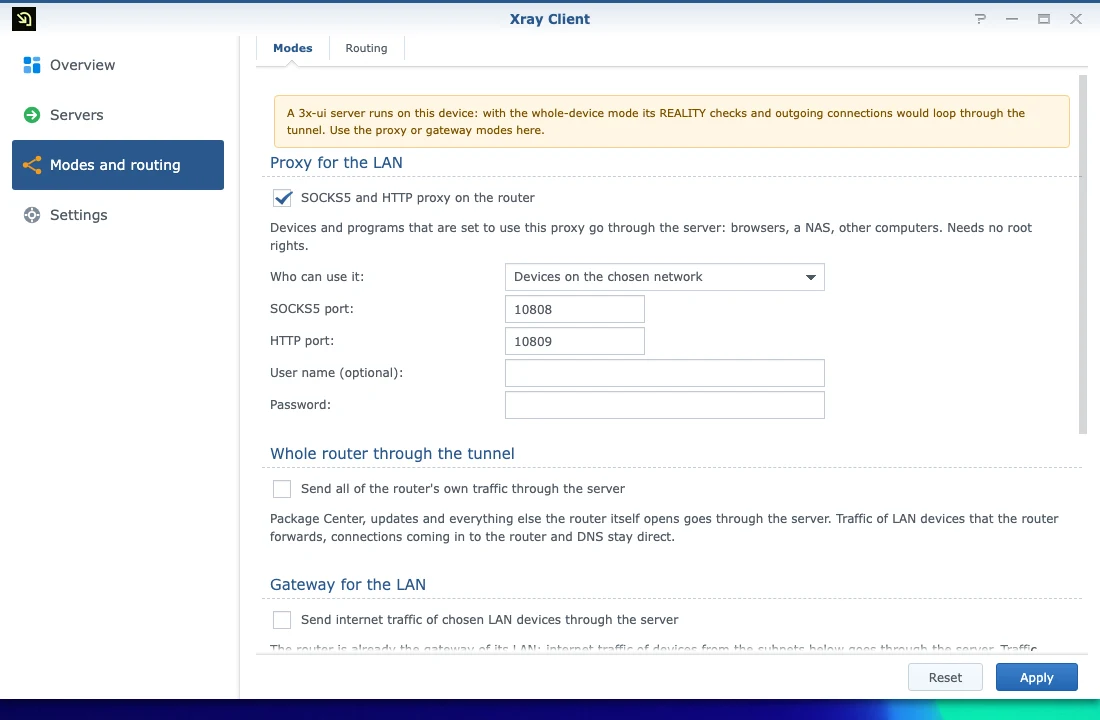The width and height of the screenshot is (1100, 720).
Task: Select the Modes tab
Action: (x=293, y=48)
